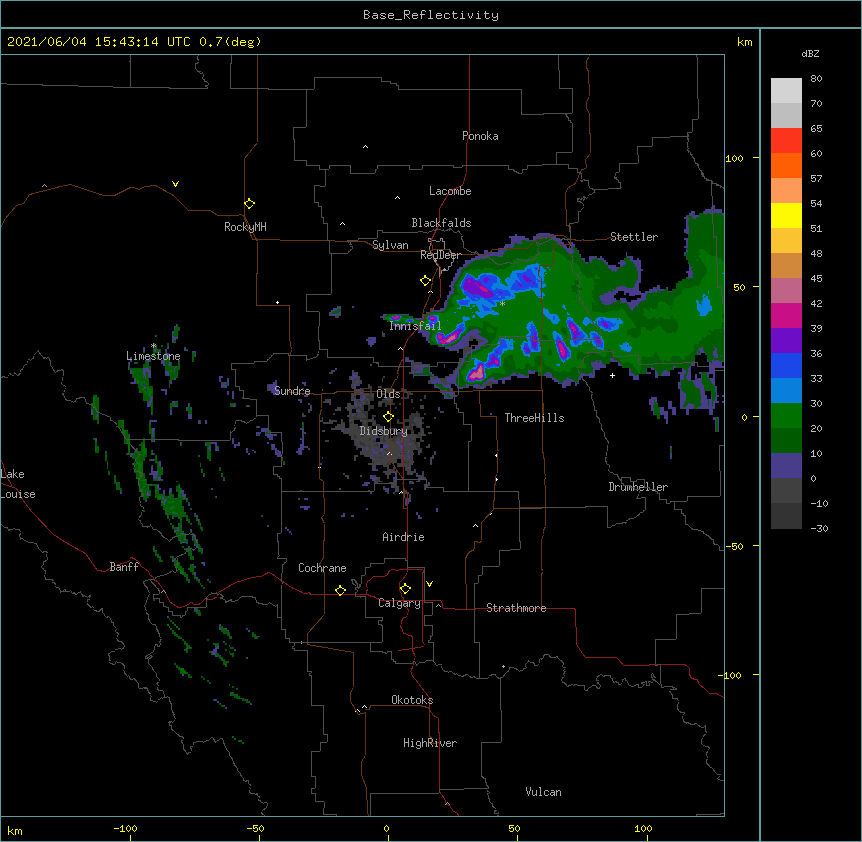Select the 65 dBZ red legend swatch
The width and height of the screenshot is (862, 842).
pos(786,141)
